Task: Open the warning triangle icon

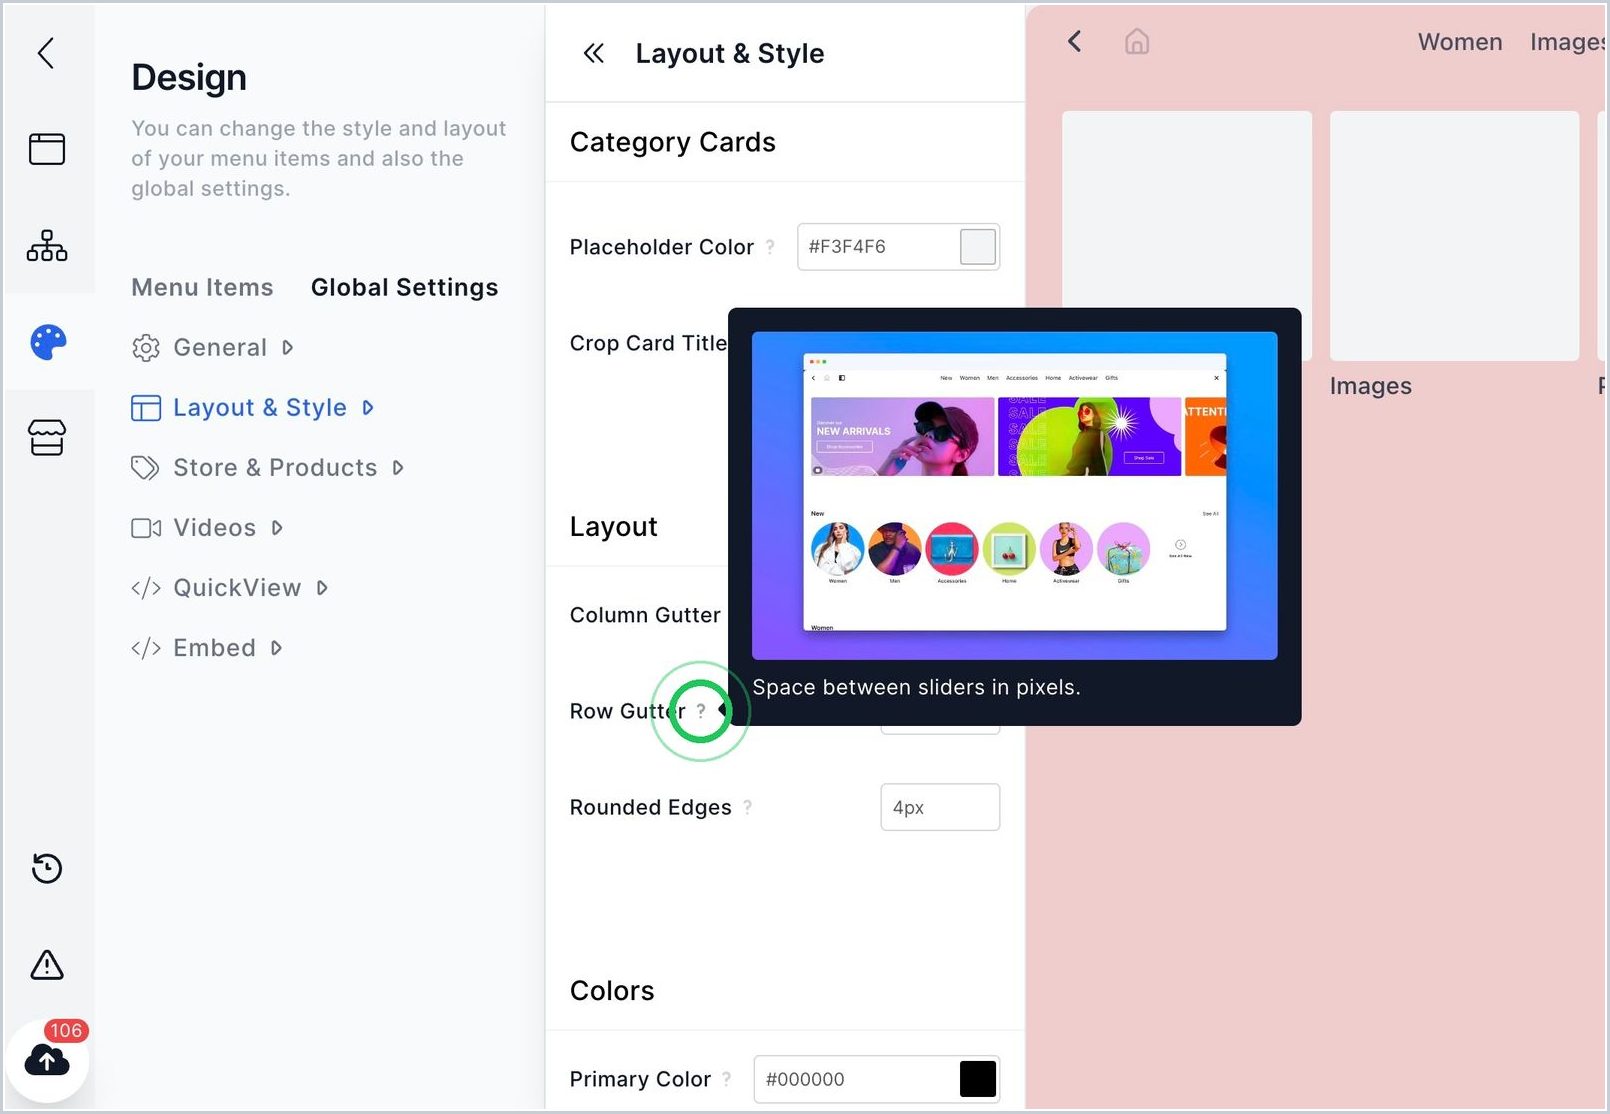Action: (x=47, y=965)
